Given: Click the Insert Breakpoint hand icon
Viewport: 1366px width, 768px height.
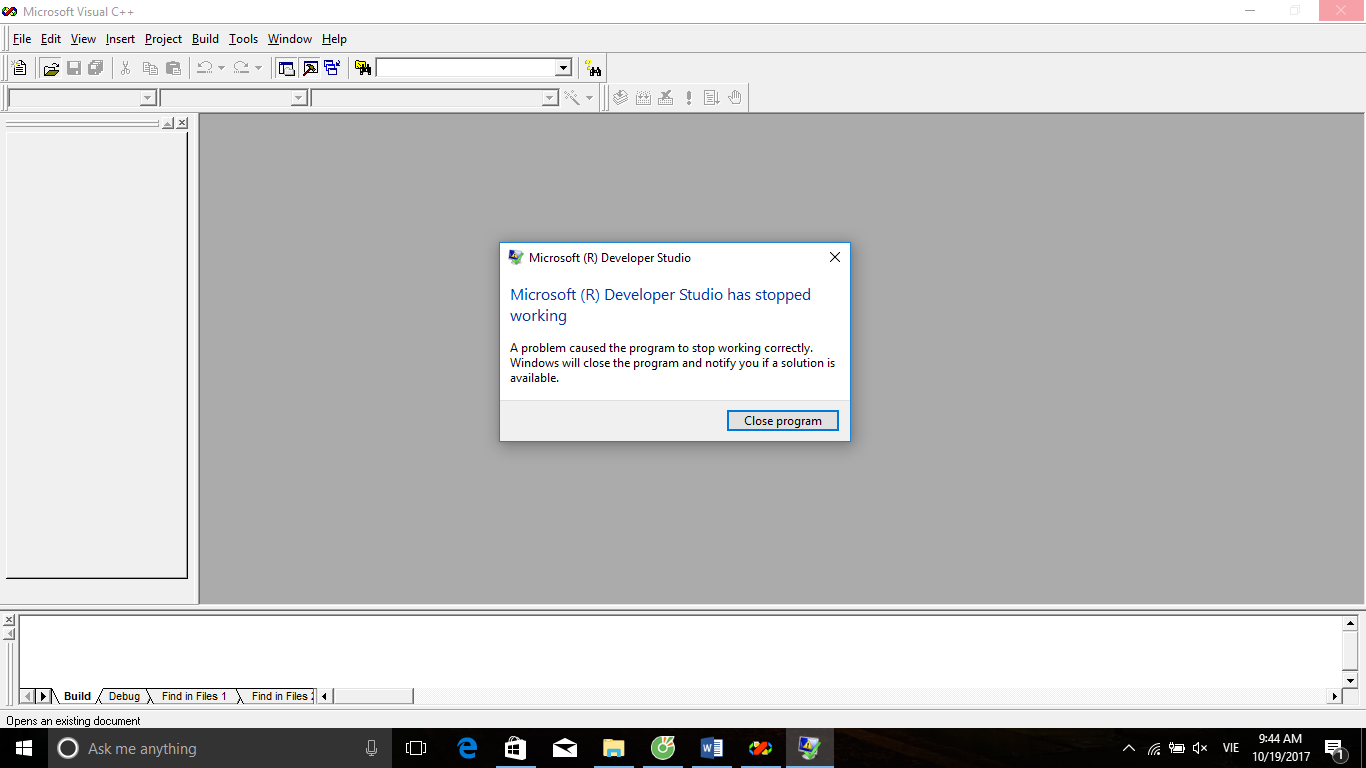Looking at the screenshot, I should tap(735, 98).
